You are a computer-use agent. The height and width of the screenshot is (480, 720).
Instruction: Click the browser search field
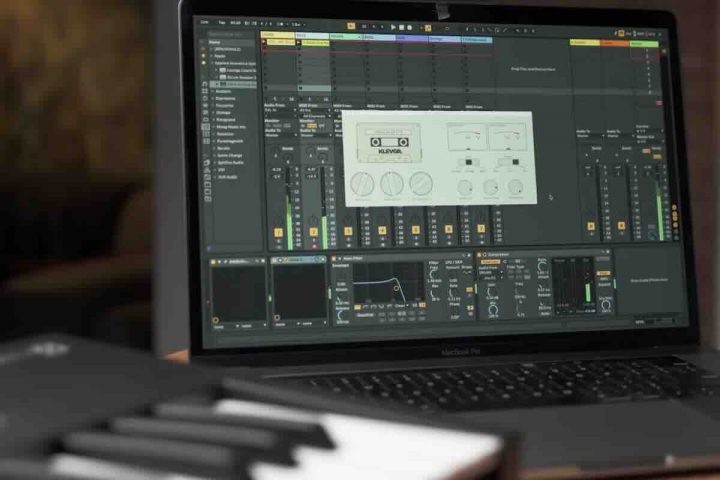tap(231, 34)
